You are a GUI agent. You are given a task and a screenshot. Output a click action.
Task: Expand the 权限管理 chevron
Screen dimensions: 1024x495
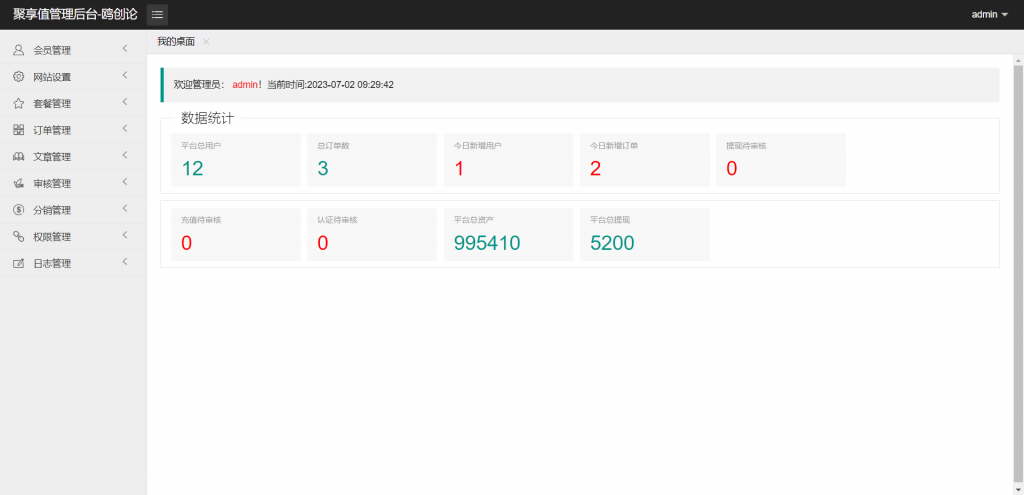coord(125,236)
